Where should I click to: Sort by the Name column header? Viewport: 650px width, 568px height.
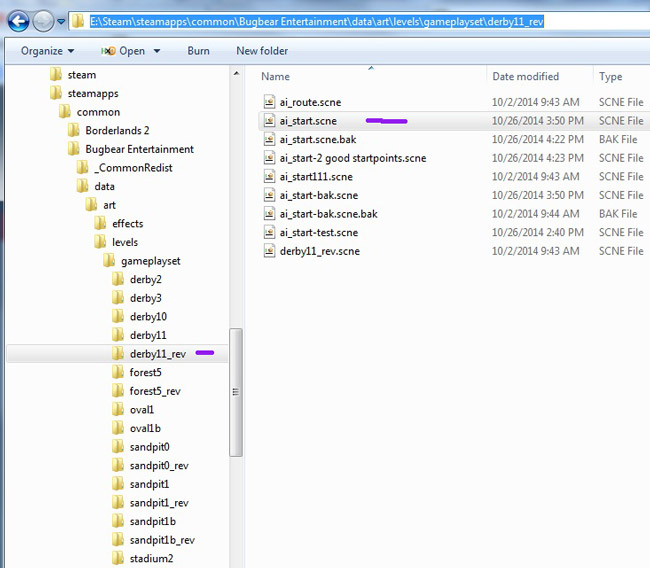[x=275, y=76]
